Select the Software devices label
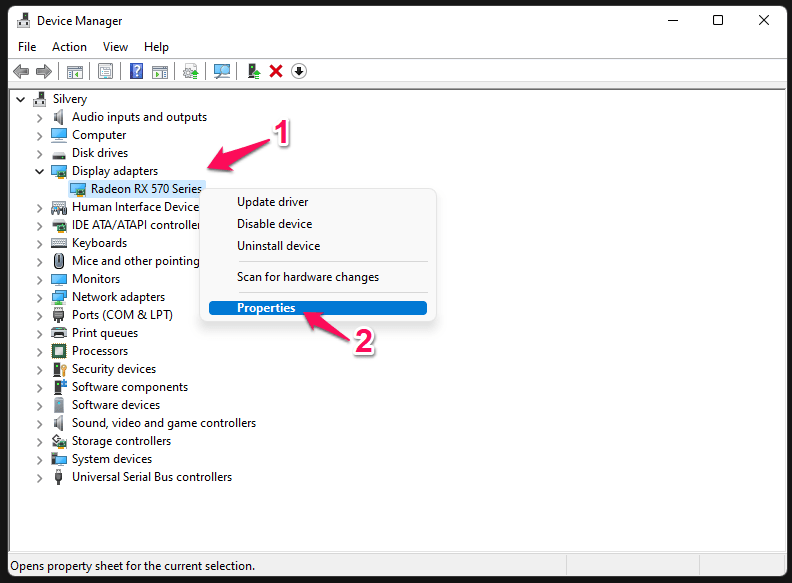Screen dimensions: 792x583 click(116, 405)
